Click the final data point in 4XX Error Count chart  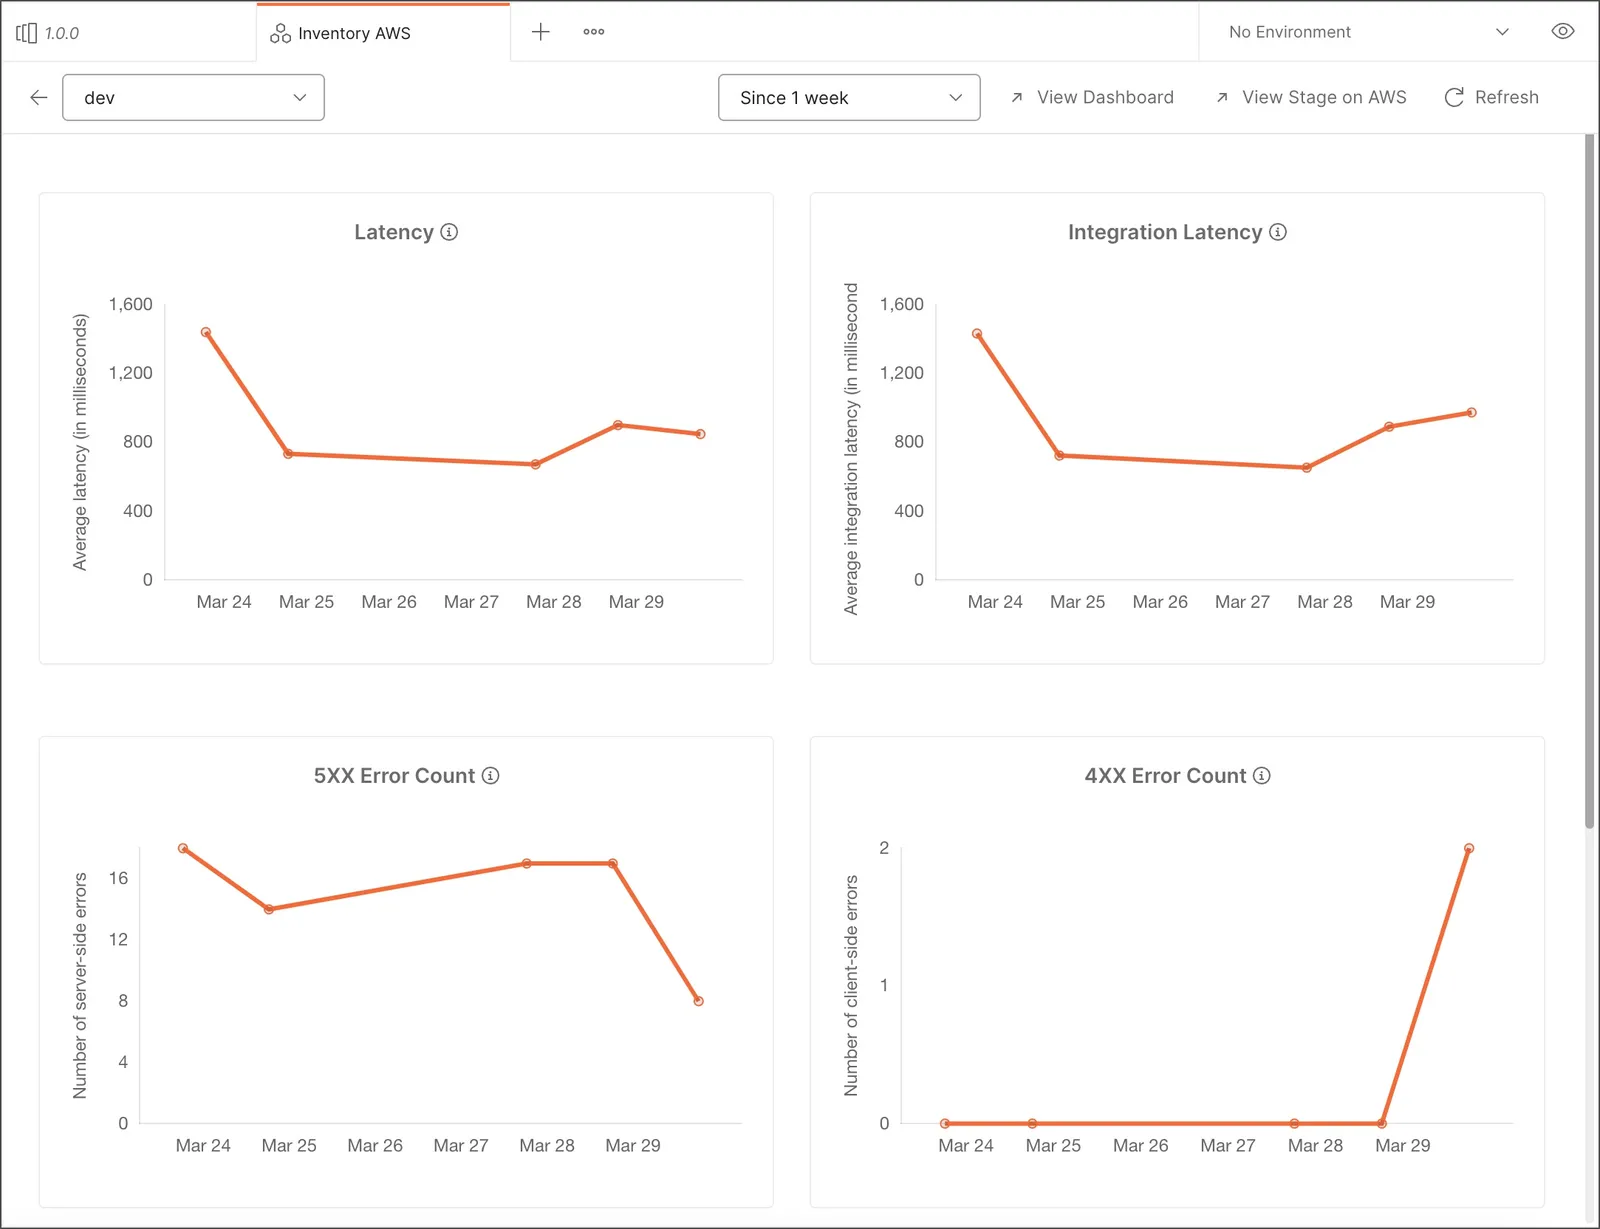coord(1469,848)
